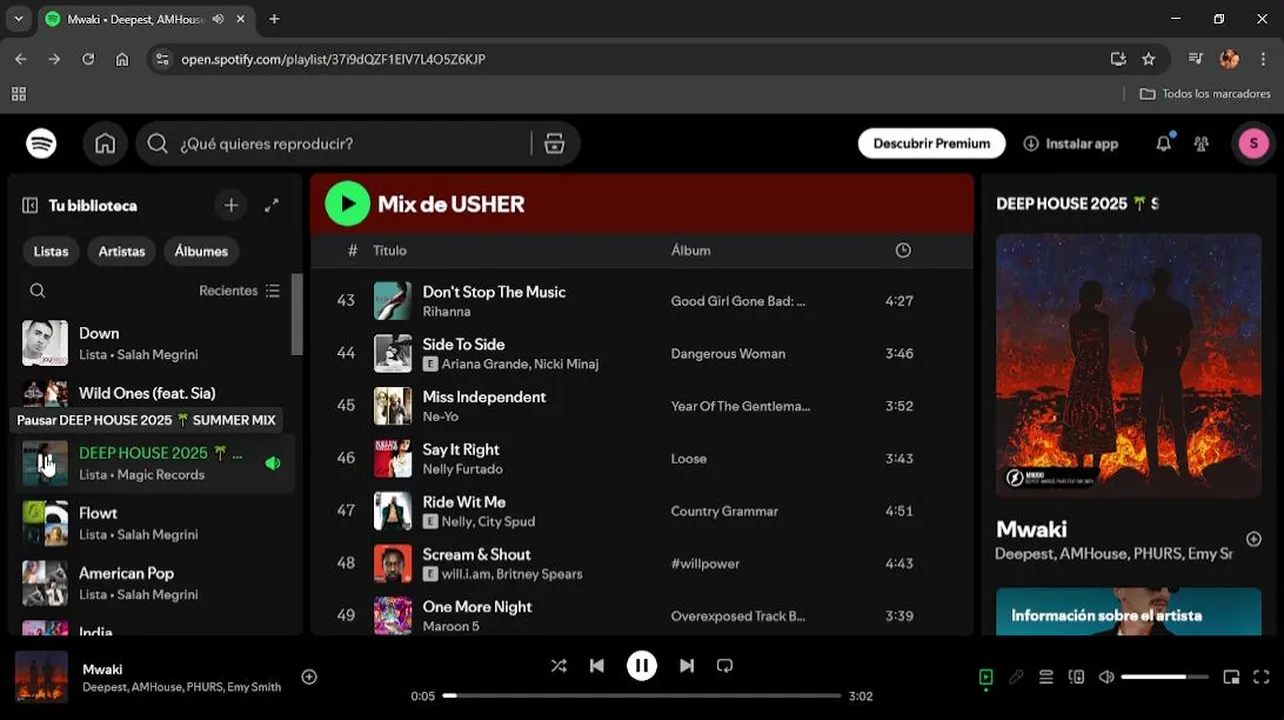1284x720 pixels.
Task: Toggle shuffle playback
Action: coord(558,665)
